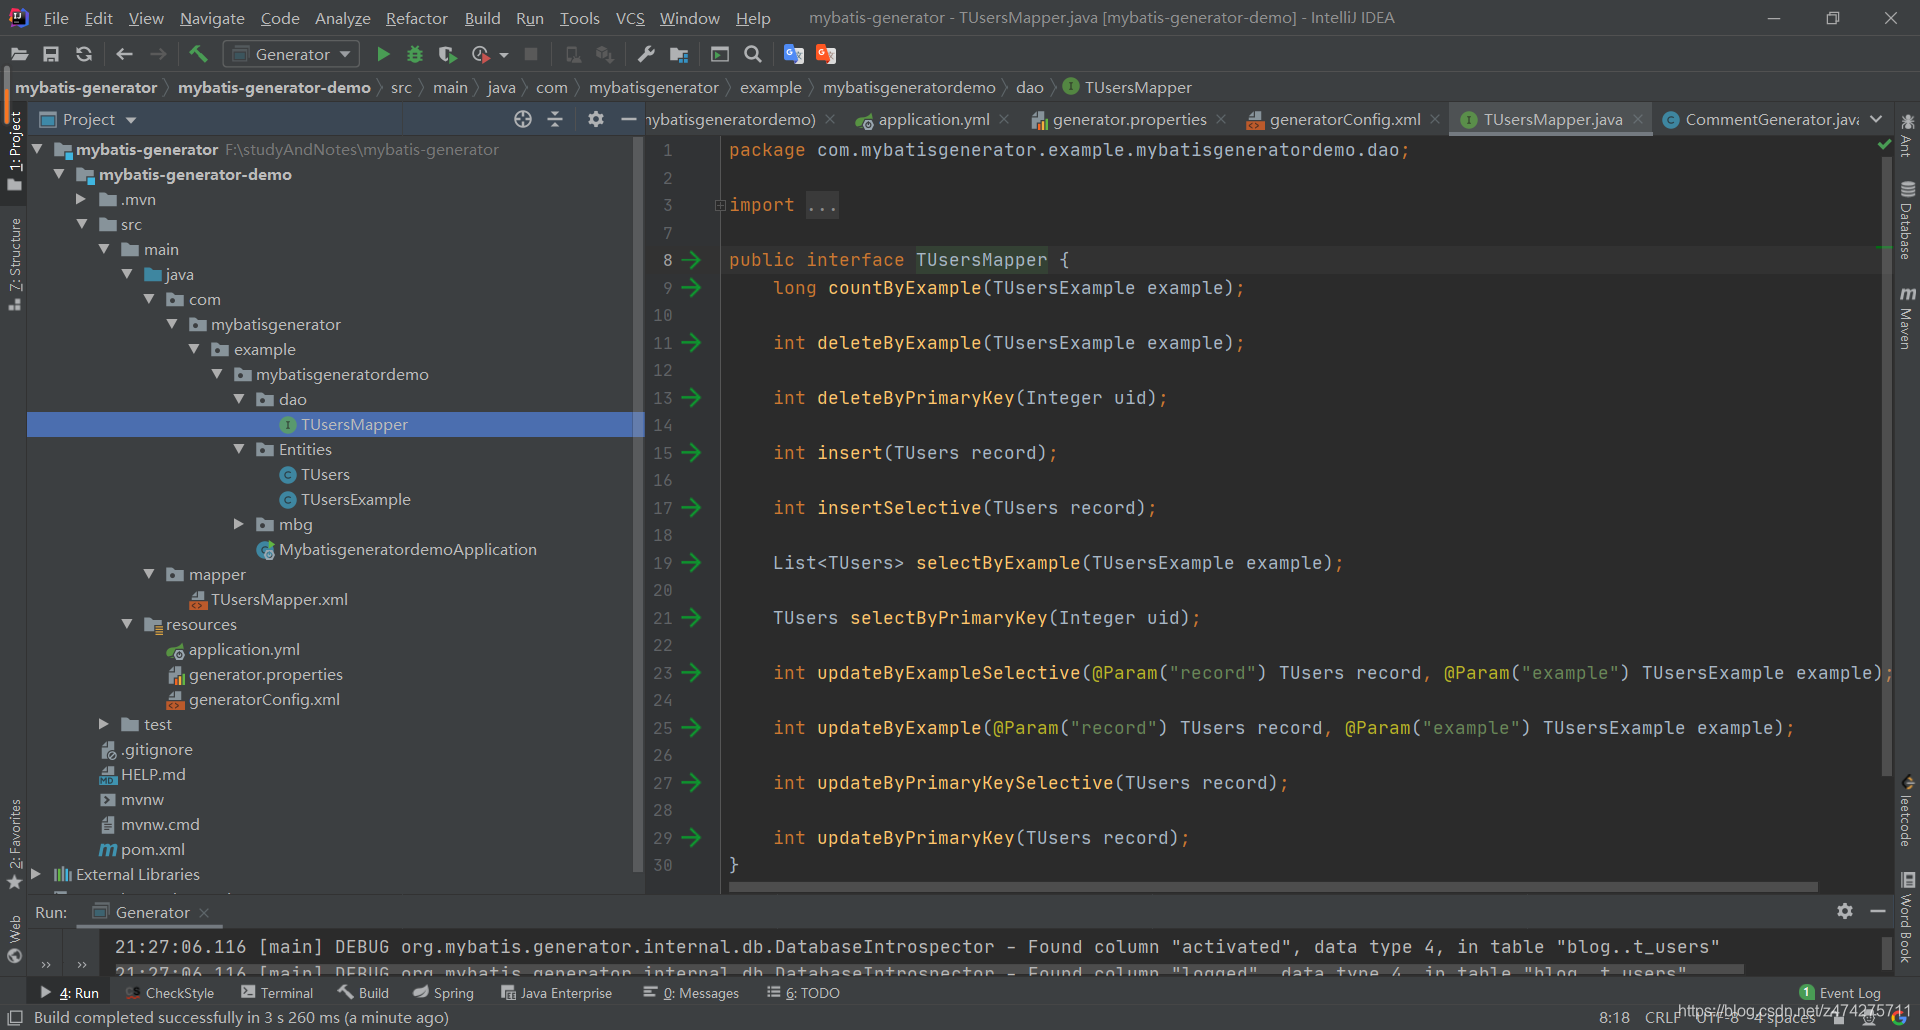Click the editor horizontal scrollbar
The image size is (1920, 1030).
click(1273, 886)
